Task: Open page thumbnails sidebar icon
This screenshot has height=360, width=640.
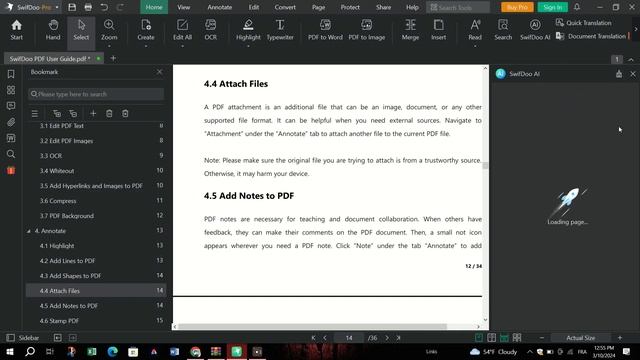Action: tap(11, 90)
